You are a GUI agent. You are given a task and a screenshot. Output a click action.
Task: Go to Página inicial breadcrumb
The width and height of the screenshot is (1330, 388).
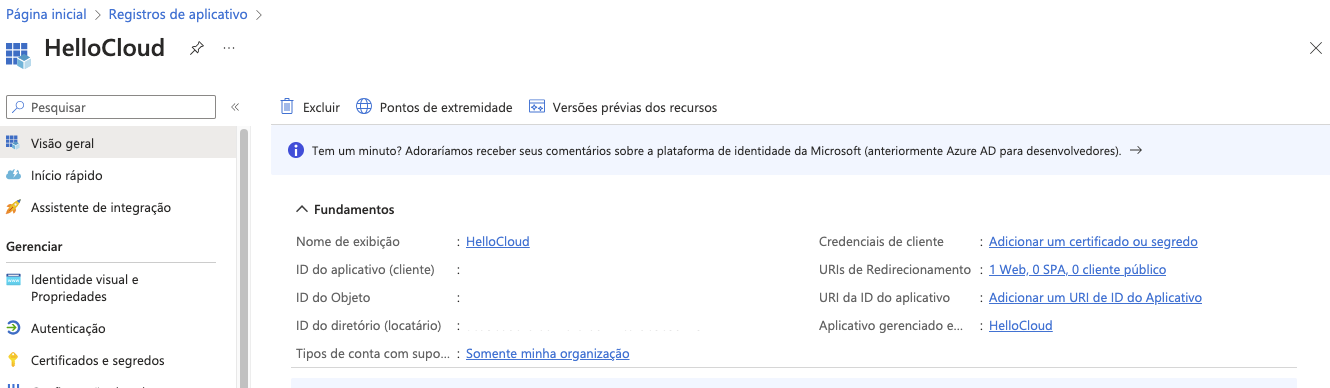46,15
